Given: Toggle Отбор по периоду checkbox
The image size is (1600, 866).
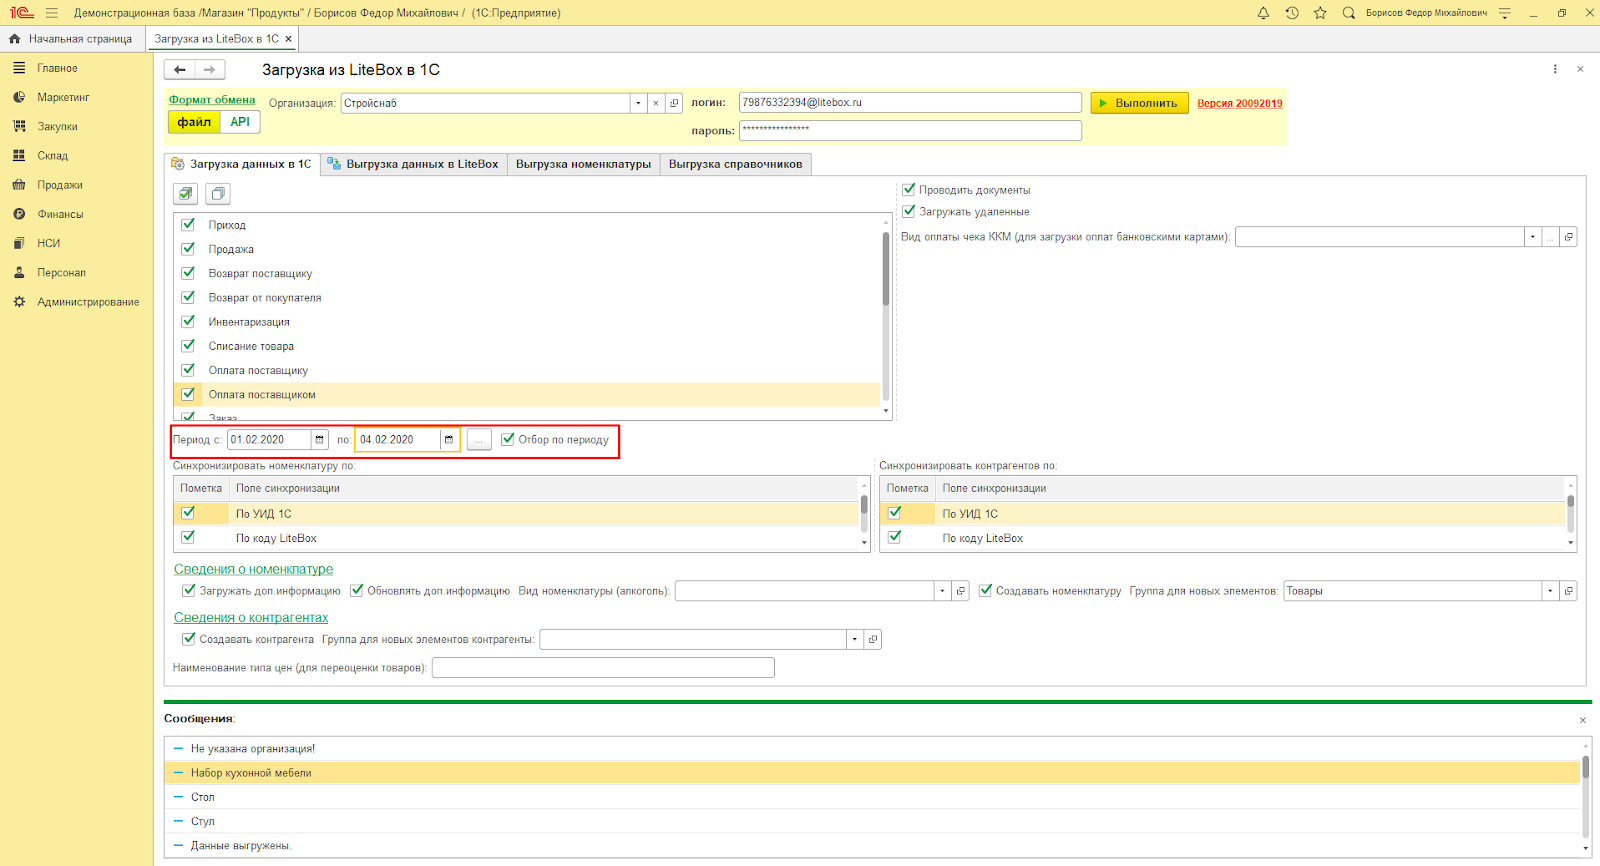Looking at the screenshot, I should click(x=508, y=439).
